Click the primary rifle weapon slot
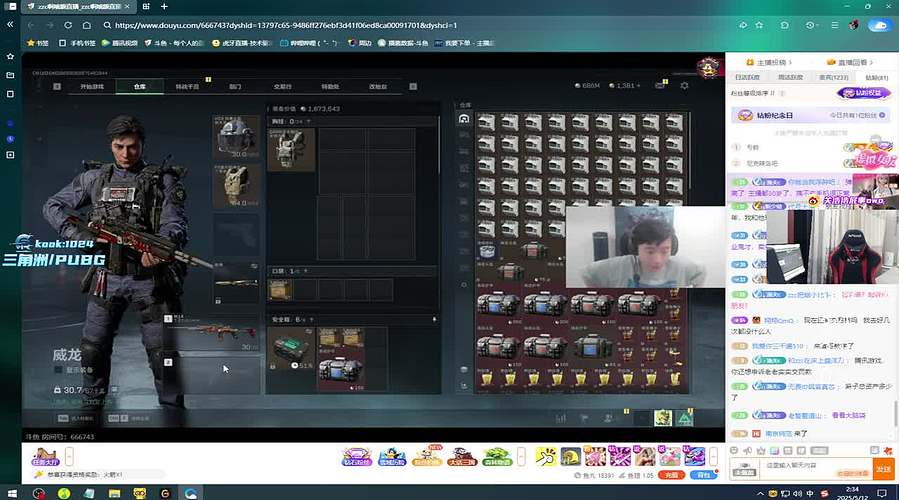Screen dimensions: 899x500 click(212, 333)
